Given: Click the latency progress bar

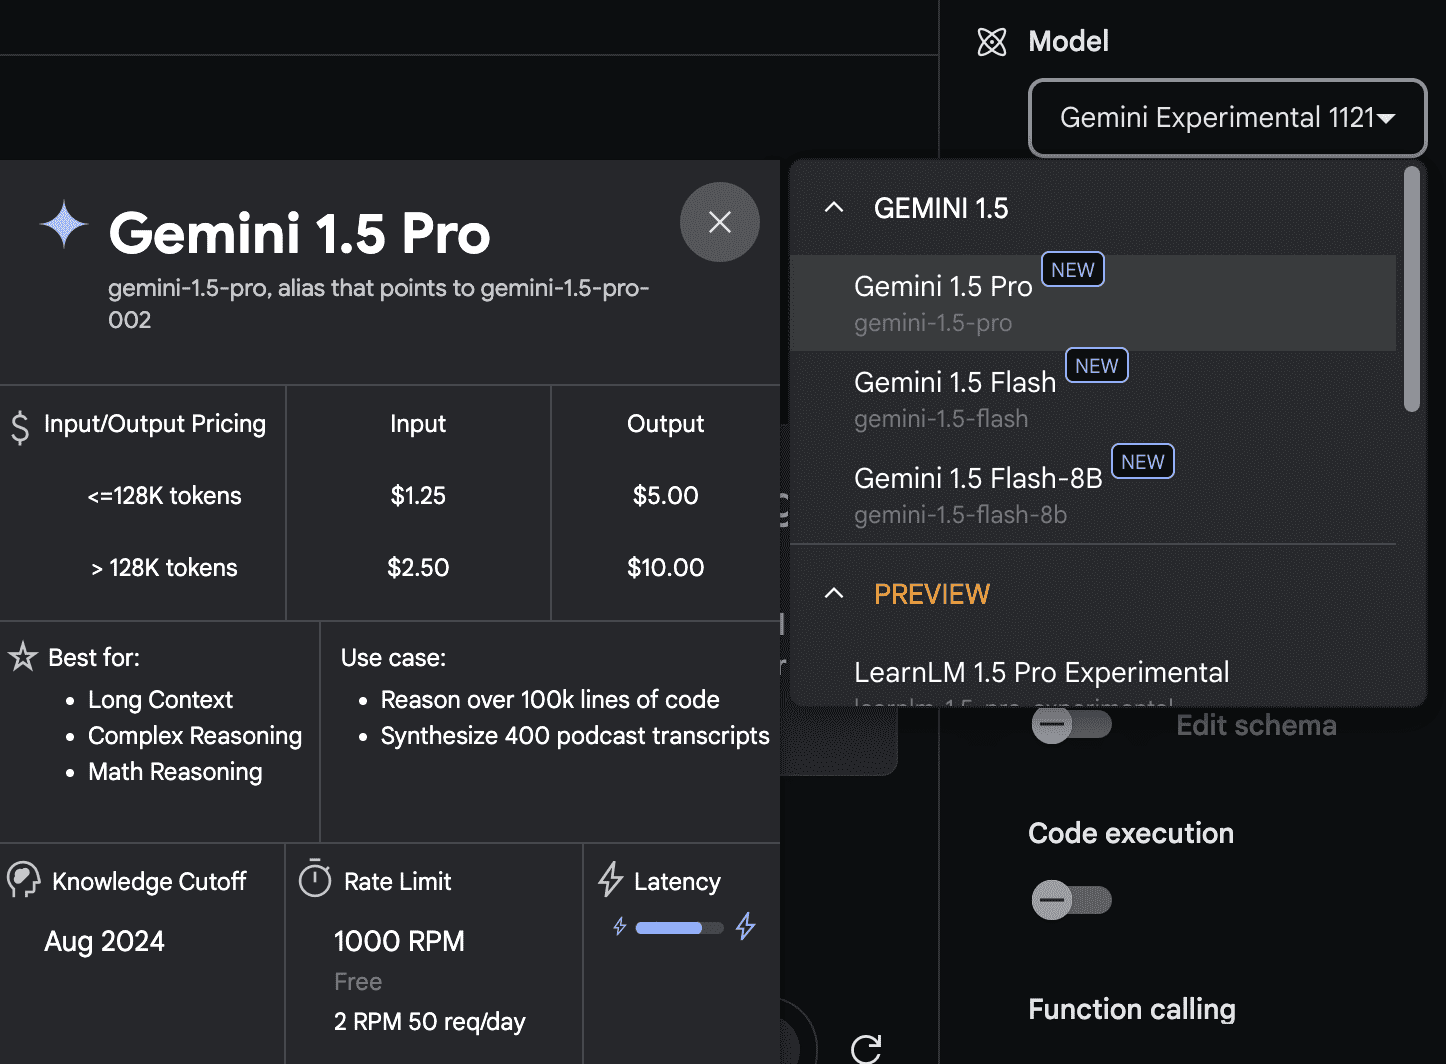Looking at the screenshot, I should point(680,928).
